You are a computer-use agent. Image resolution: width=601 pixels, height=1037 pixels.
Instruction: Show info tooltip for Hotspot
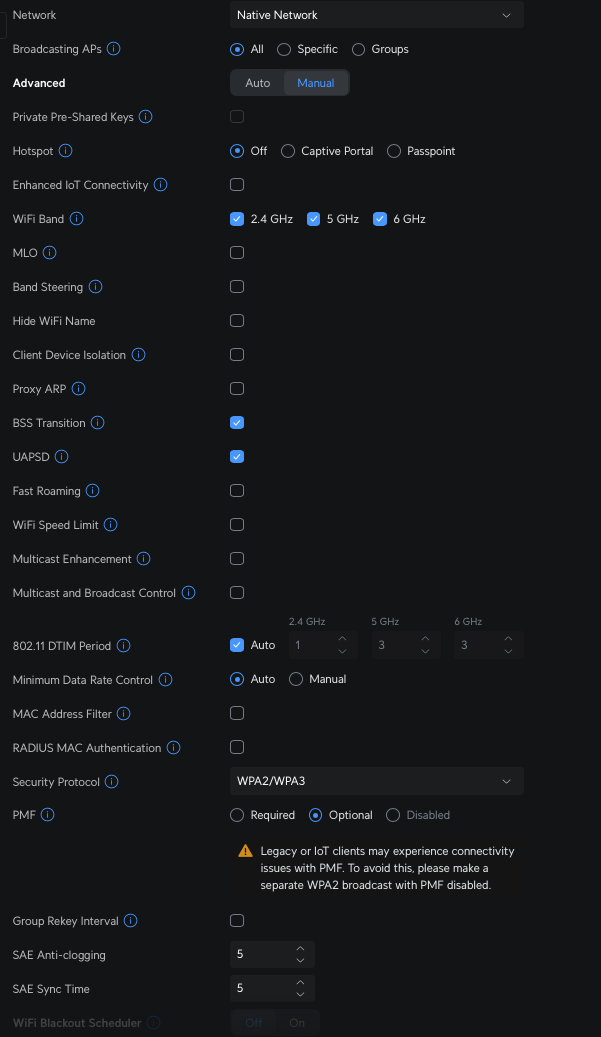click(65, 151)
